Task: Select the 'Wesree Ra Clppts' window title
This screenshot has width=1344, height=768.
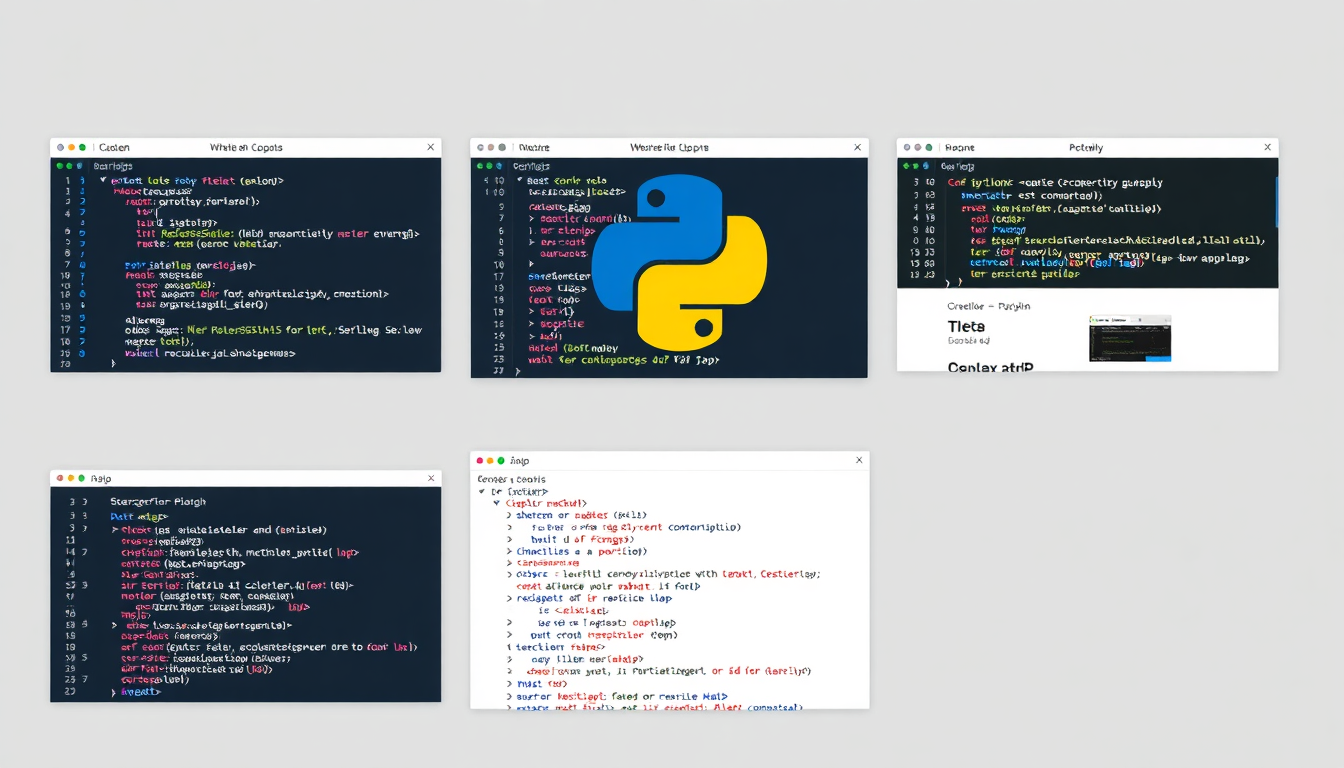Action: click(x=671, y=147)
